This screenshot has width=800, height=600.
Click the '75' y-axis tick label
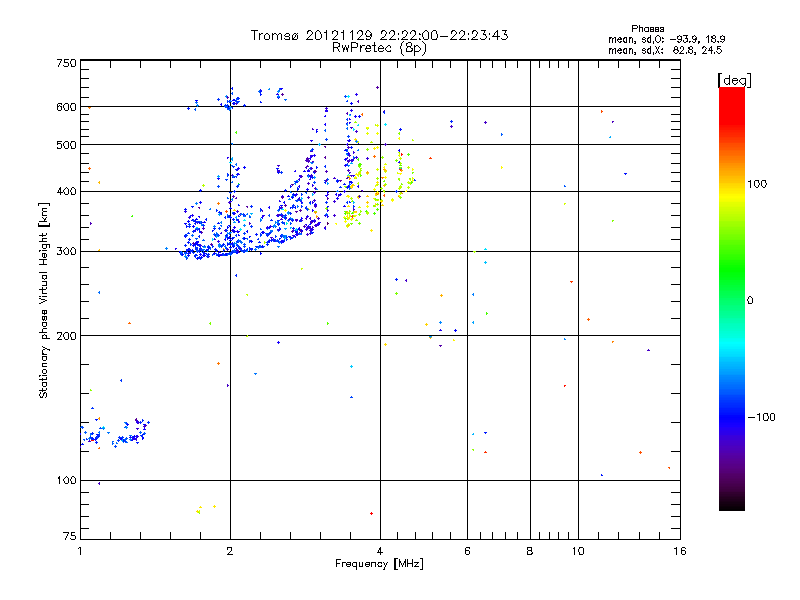pos(70,536)
